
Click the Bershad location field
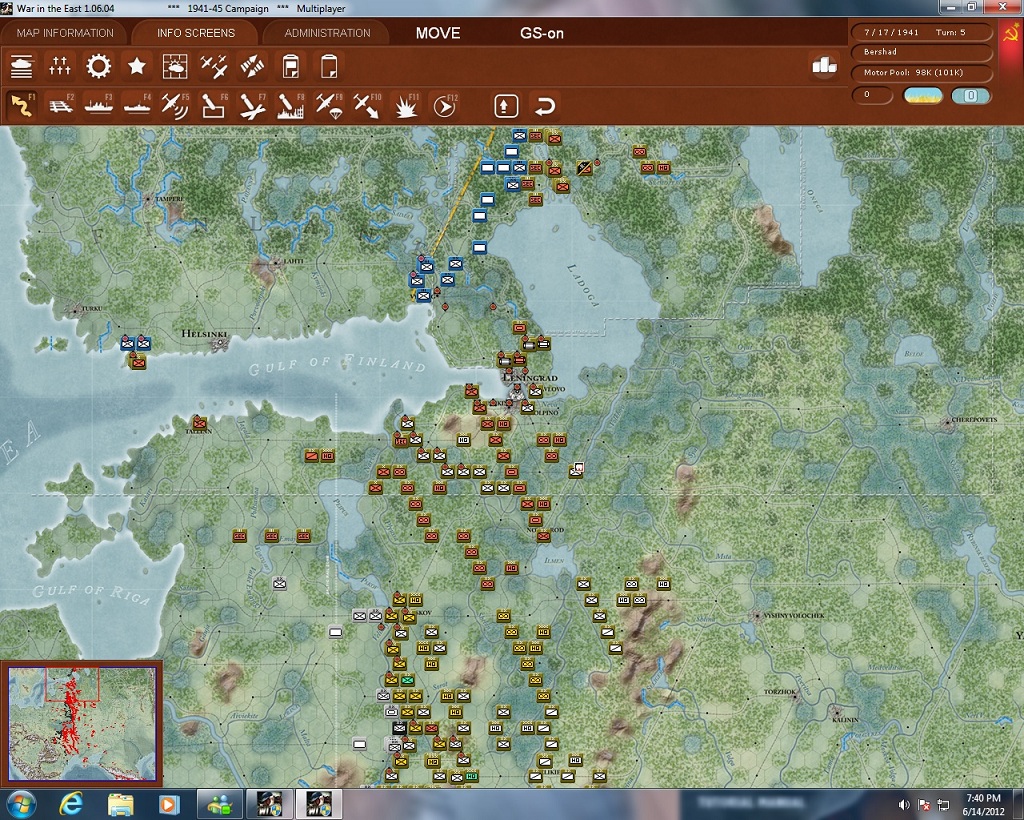tap(921, 52)
